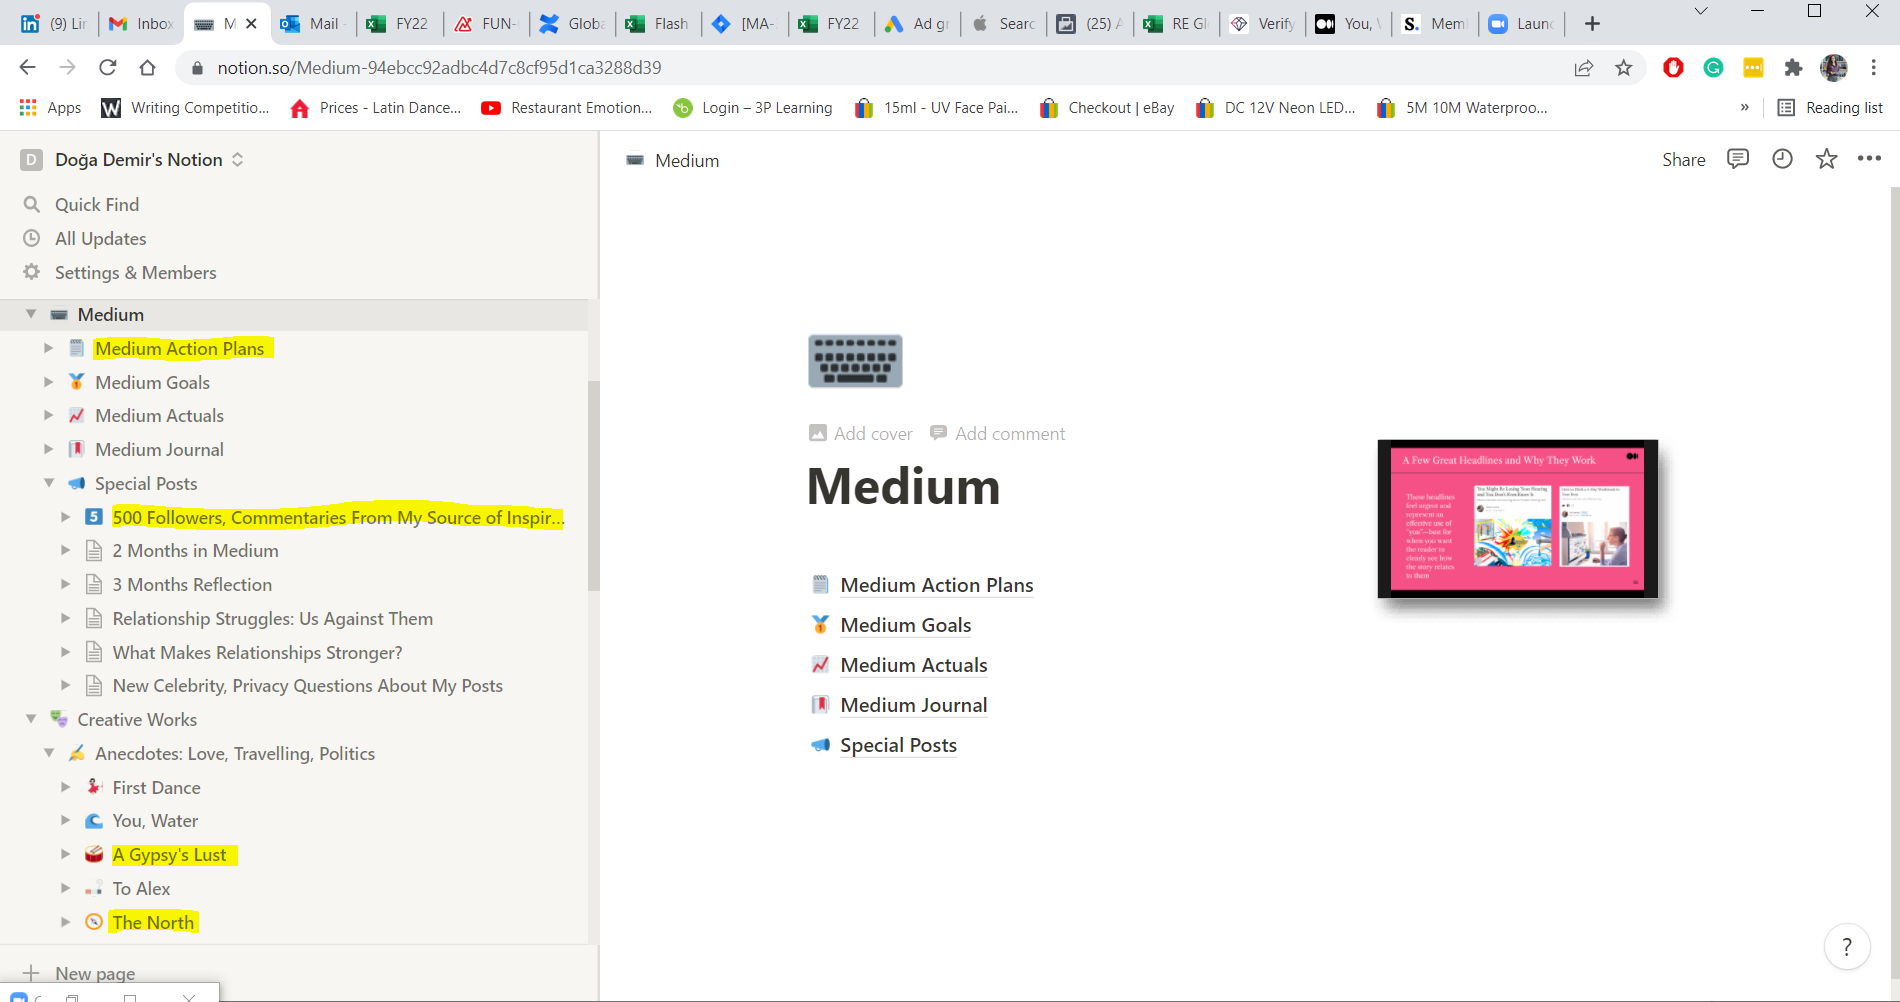1900x1002 pixels.
Task: Switch to Outlook Mail tab
Action: pyautogui.click(x=314, y=24)
